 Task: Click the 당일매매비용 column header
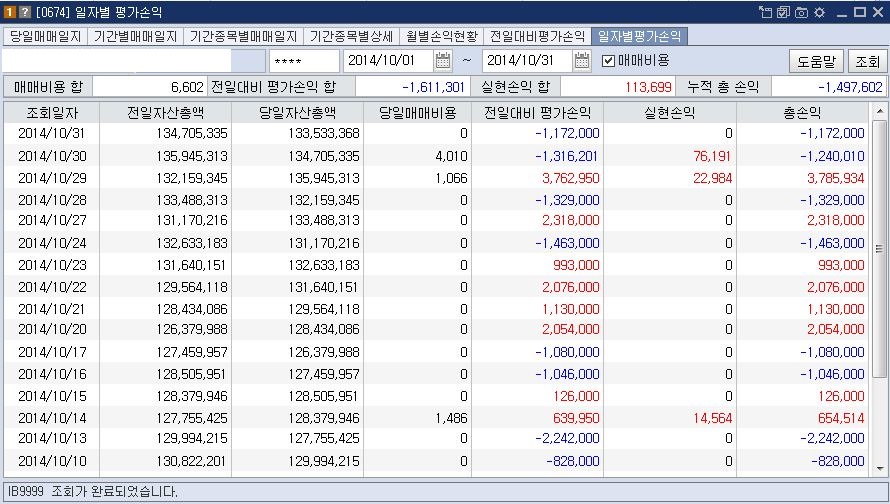tap(418, 113)
